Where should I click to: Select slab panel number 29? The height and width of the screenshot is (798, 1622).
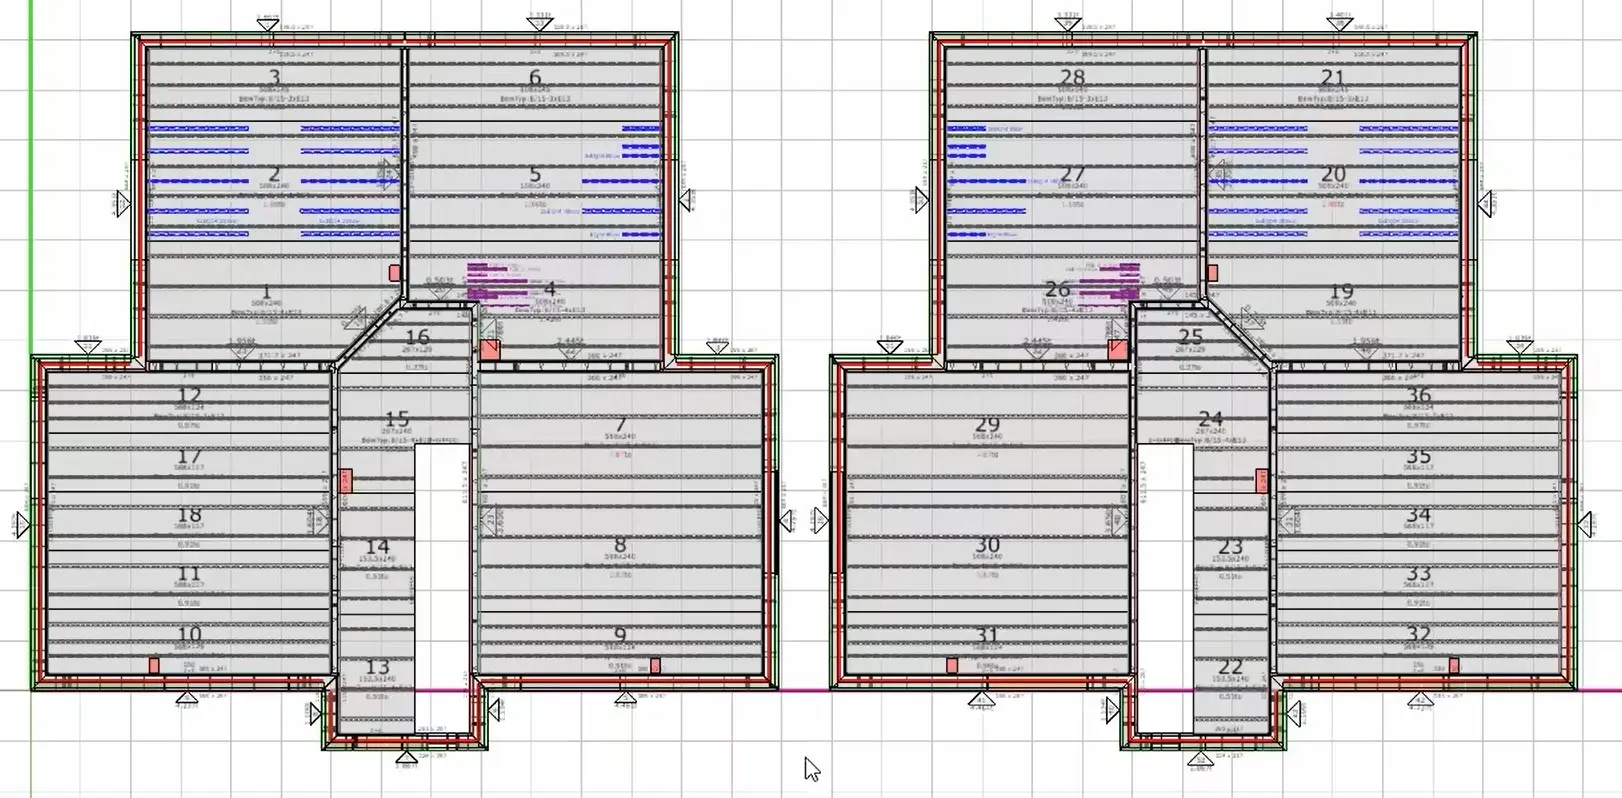tap(987, 425)
